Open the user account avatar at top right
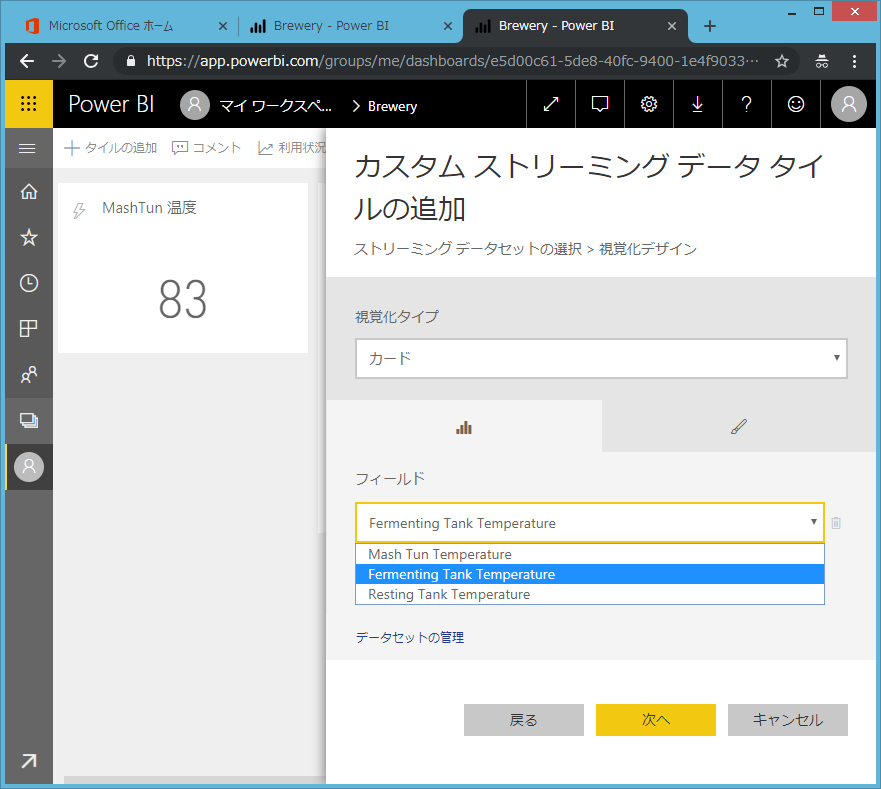Image resolution: width=881 pixels, height=789 pixels. point(848,104)
